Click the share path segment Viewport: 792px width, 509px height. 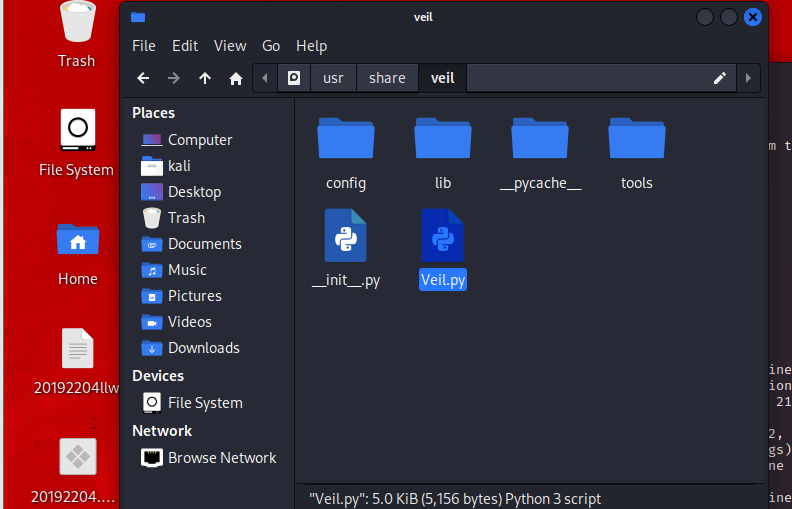(x=387, y=78)
